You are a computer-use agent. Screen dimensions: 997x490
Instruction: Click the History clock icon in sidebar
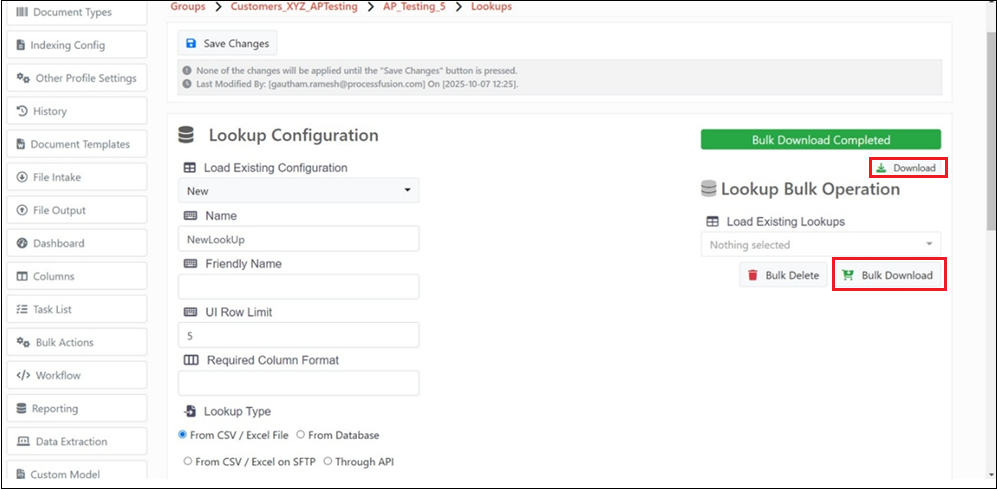22,111
